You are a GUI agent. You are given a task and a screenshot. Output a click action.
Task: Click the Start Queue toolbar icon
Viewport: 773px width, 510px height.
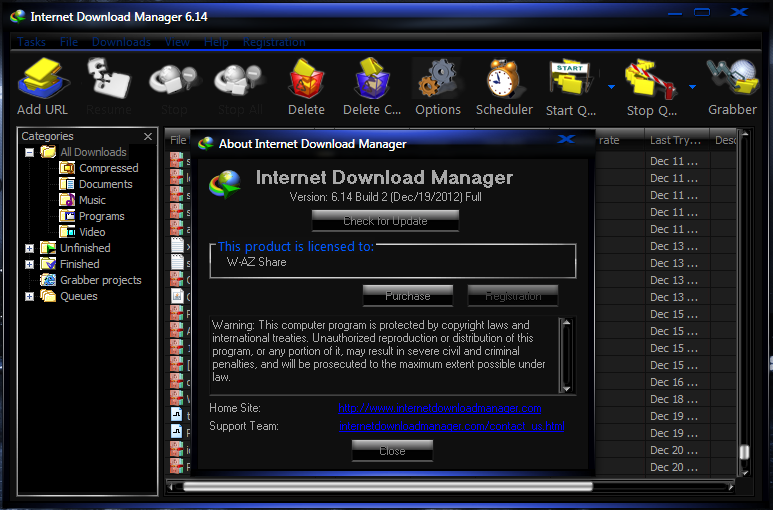click(x=570, y=79)
